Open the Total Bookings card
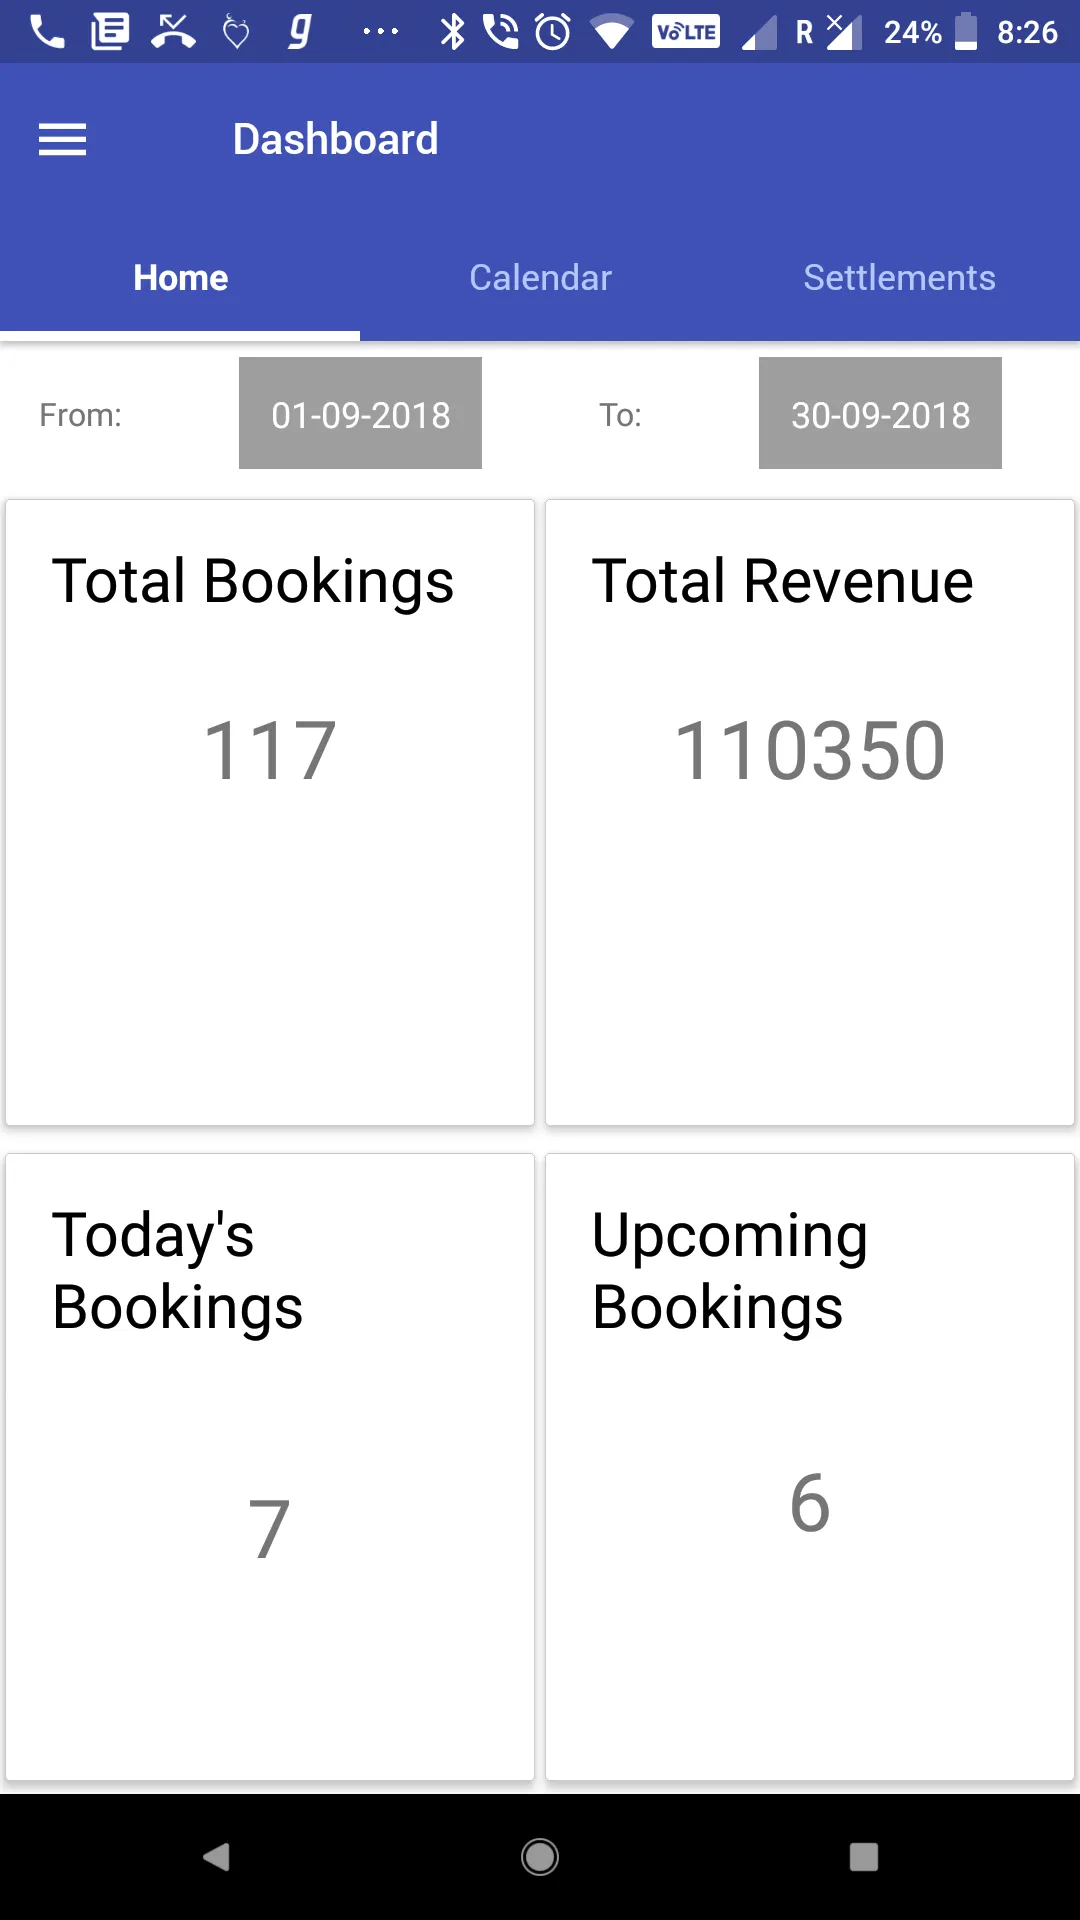Screen dimensions: 1080x1920 [270, 813]
